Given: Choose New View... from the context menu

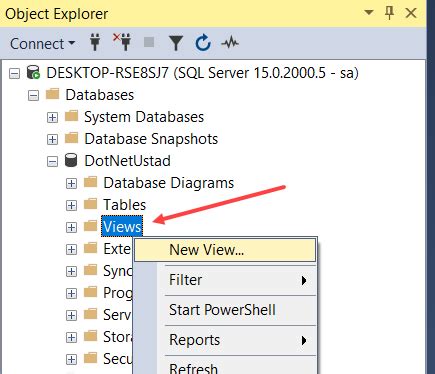Looking at the screenshot, I should [225, 250].
